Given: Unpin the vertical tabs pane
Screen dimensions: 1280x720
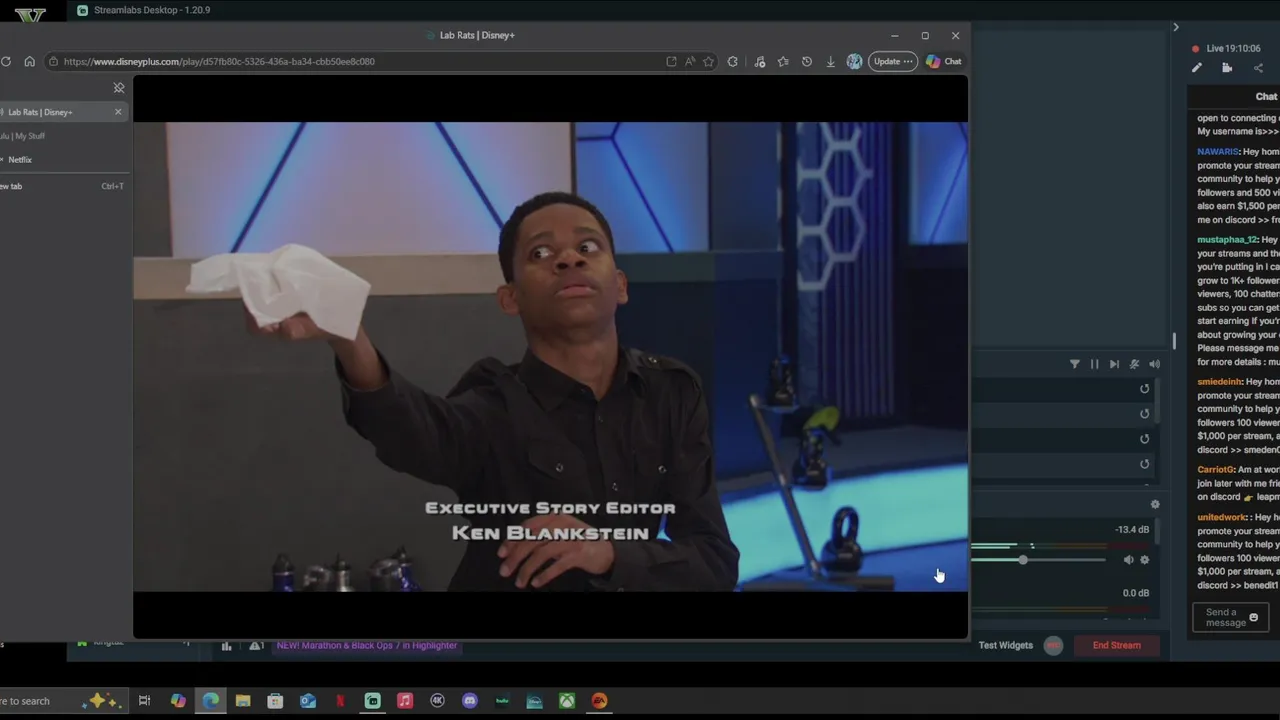Looking at the screenshot, I should [x=119, y=88].
